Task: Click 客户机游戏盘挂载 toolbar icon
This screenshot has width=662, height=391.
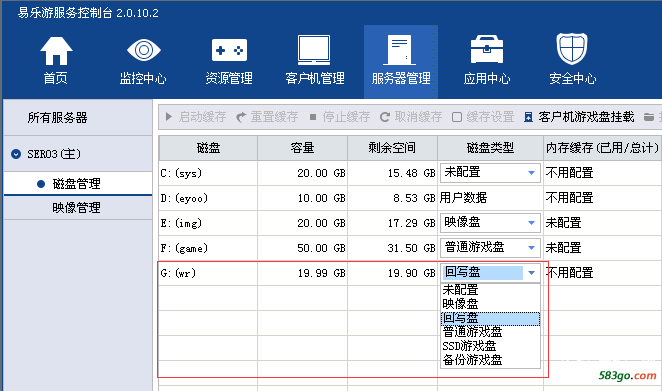Action: pyautogui.click(x=528, y=117)
